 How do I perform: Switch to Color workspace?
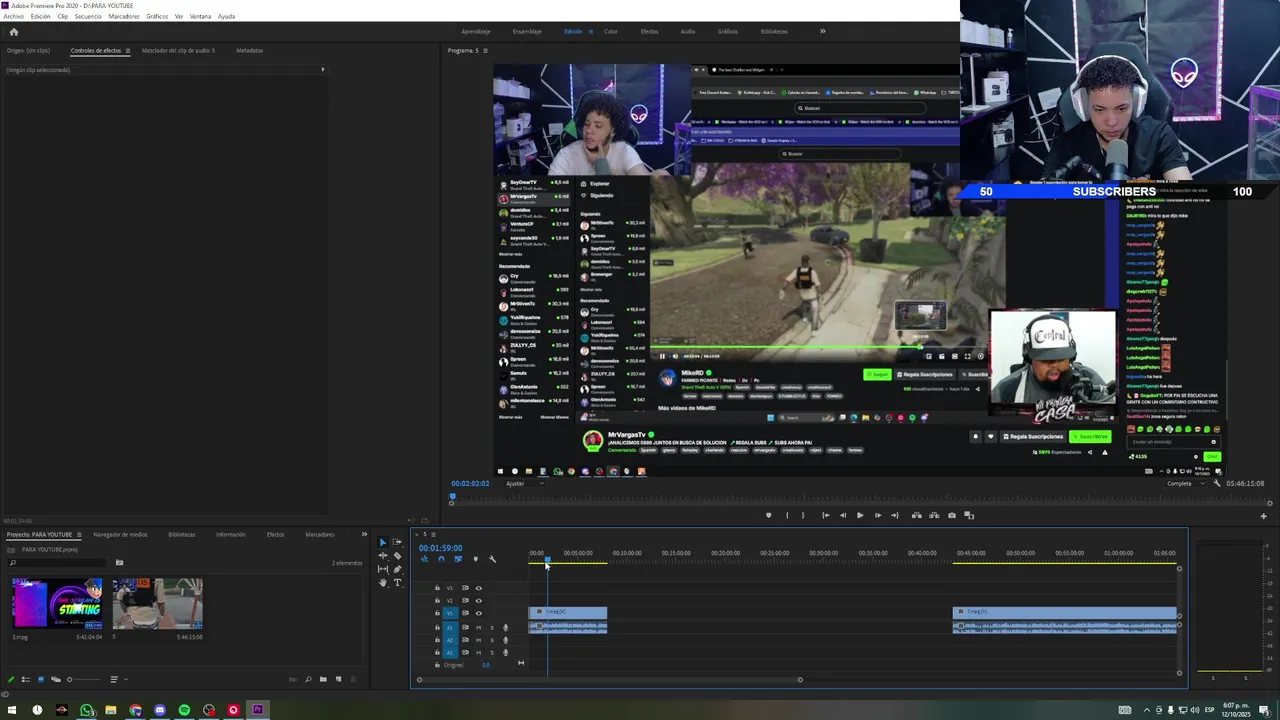pos(610,31)
